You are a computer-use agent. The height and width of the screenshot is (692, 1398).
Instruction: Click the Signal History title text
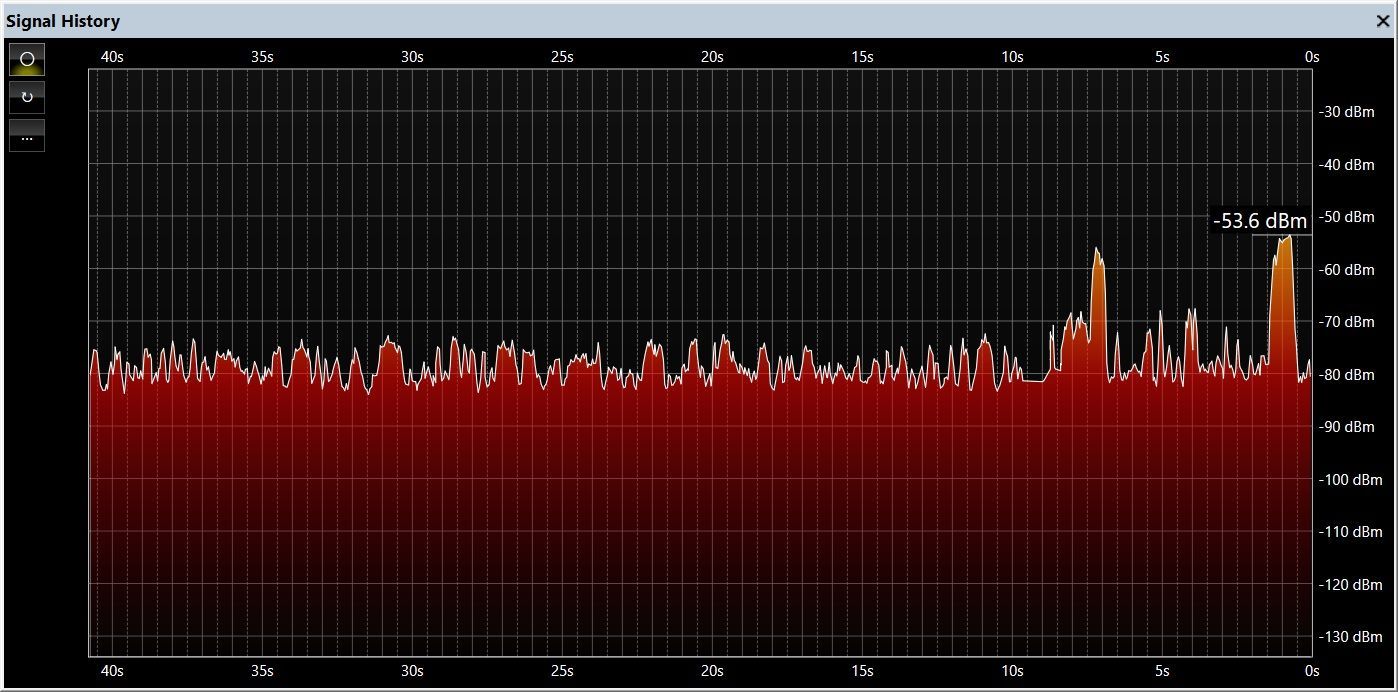point(63,21)
